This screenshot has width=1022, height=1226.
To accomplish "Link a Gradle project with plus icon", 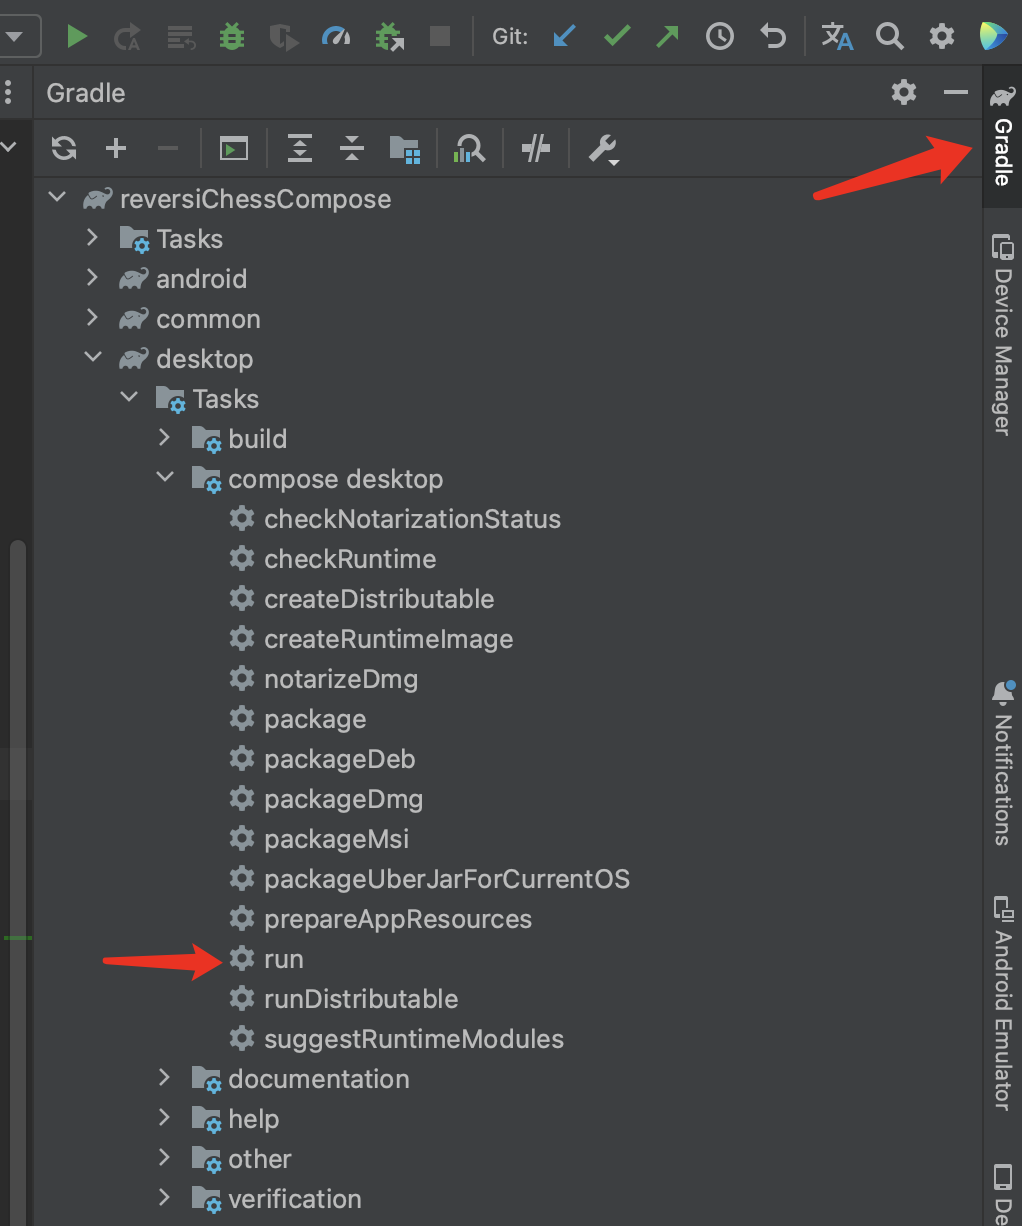I will [x=116, y=149].
